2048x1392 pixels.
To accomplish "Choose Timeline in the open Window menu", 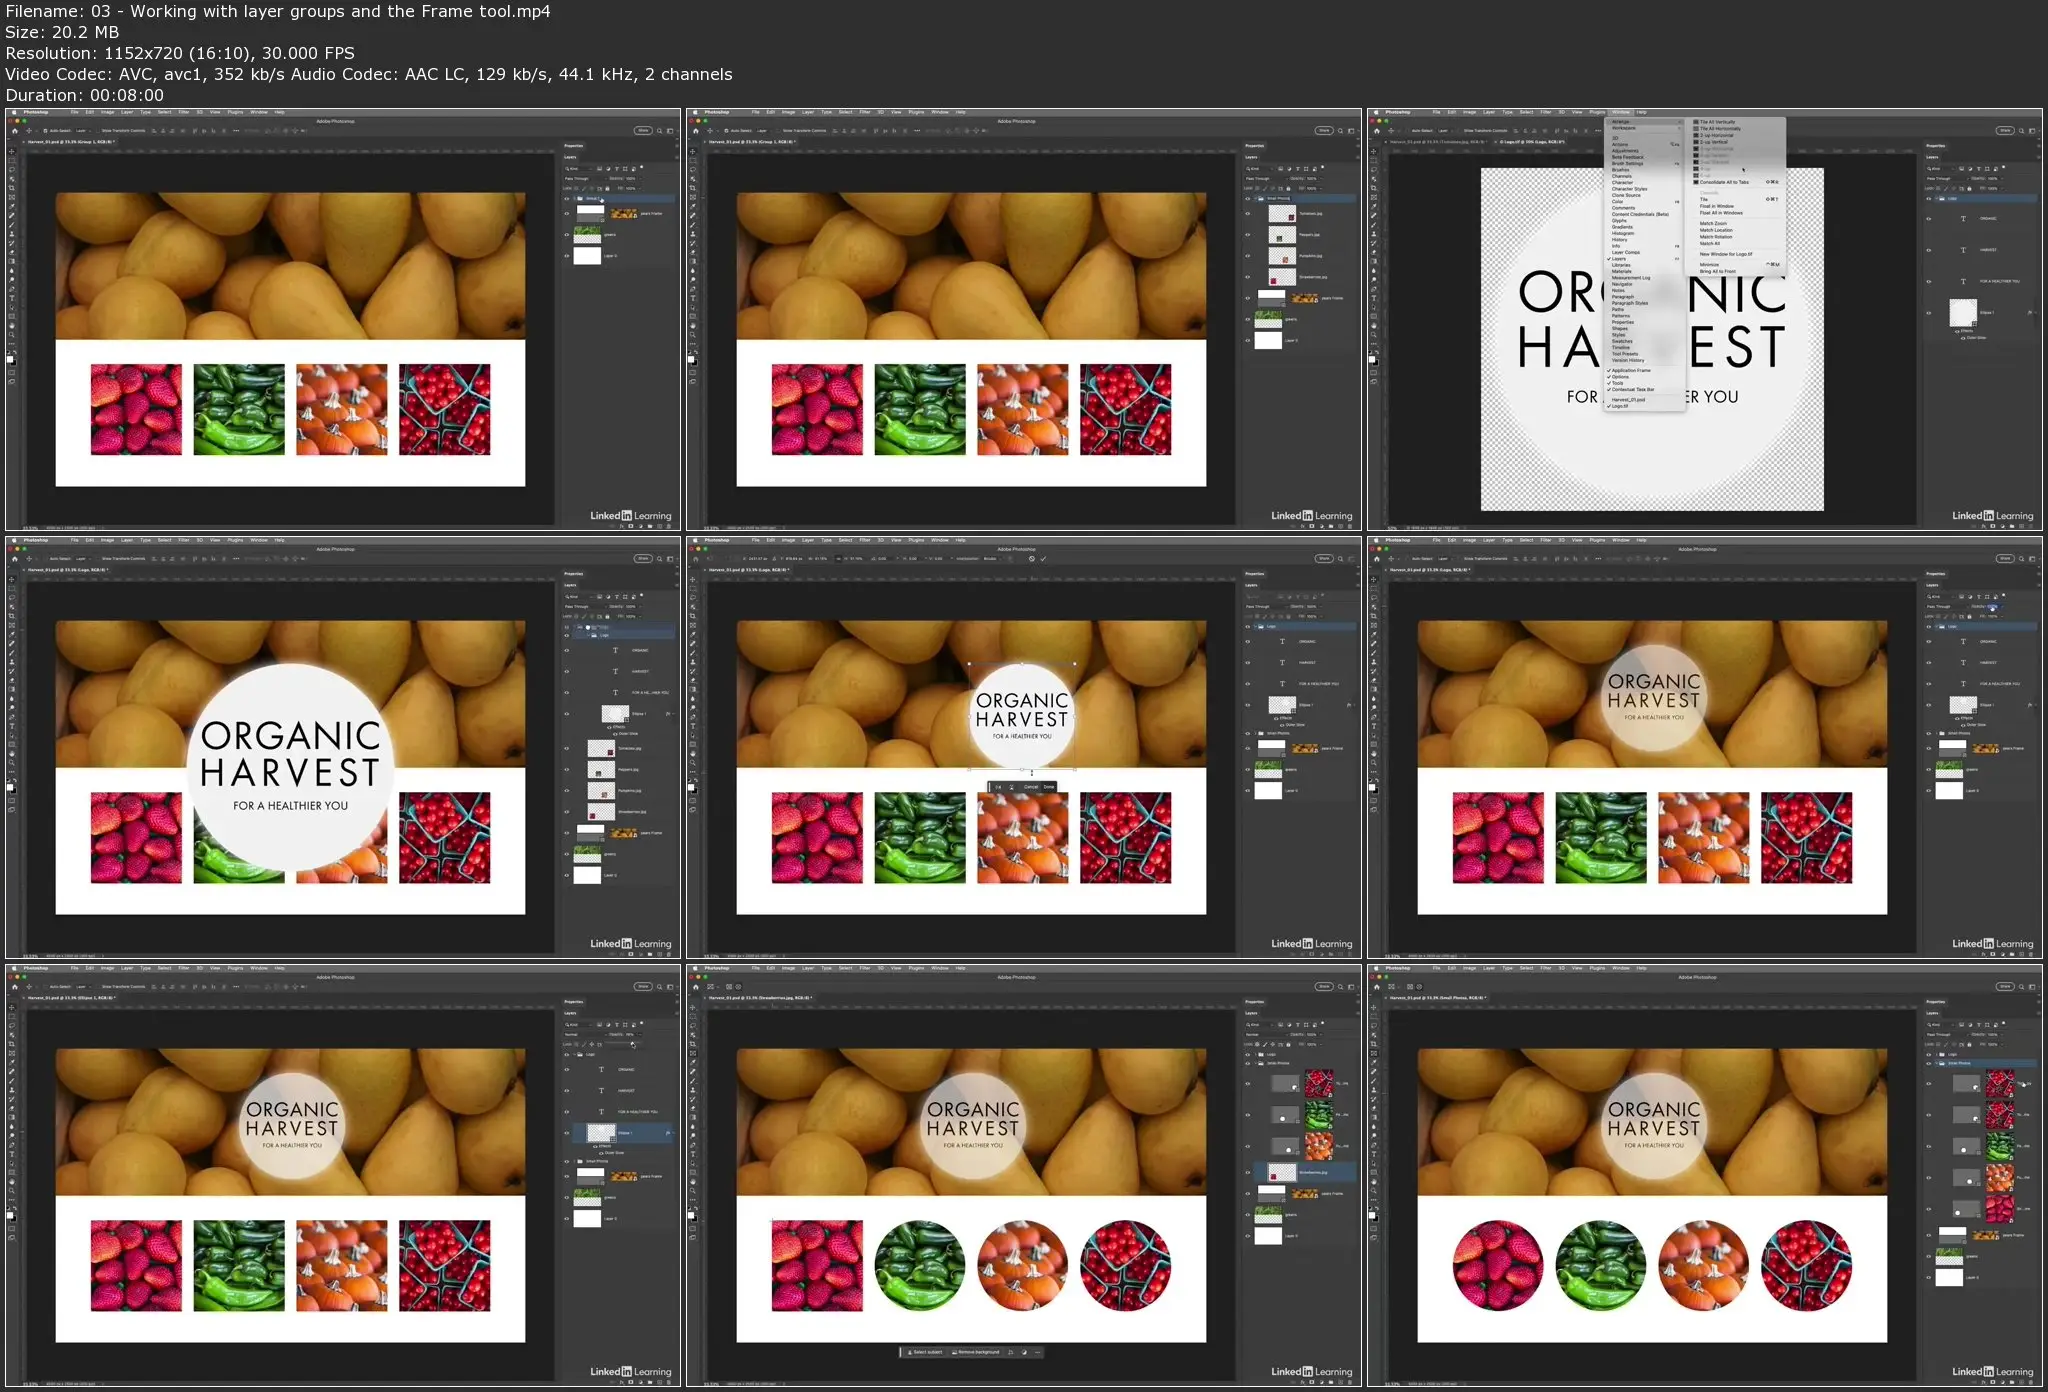I will [1645, 348].
